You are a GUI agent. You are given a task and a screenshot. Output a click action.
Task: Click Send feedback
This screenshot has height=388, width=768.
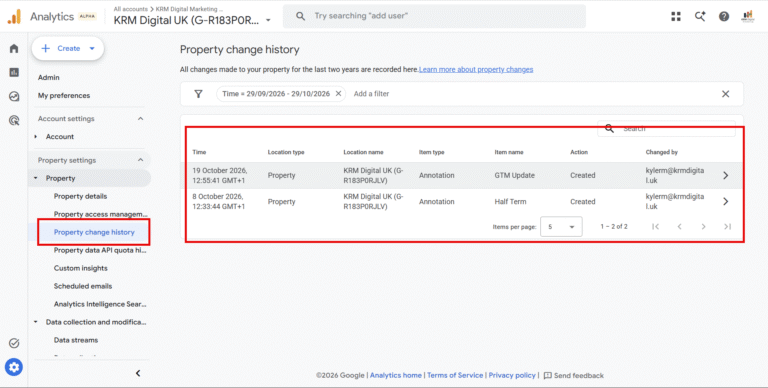point(574,376)
